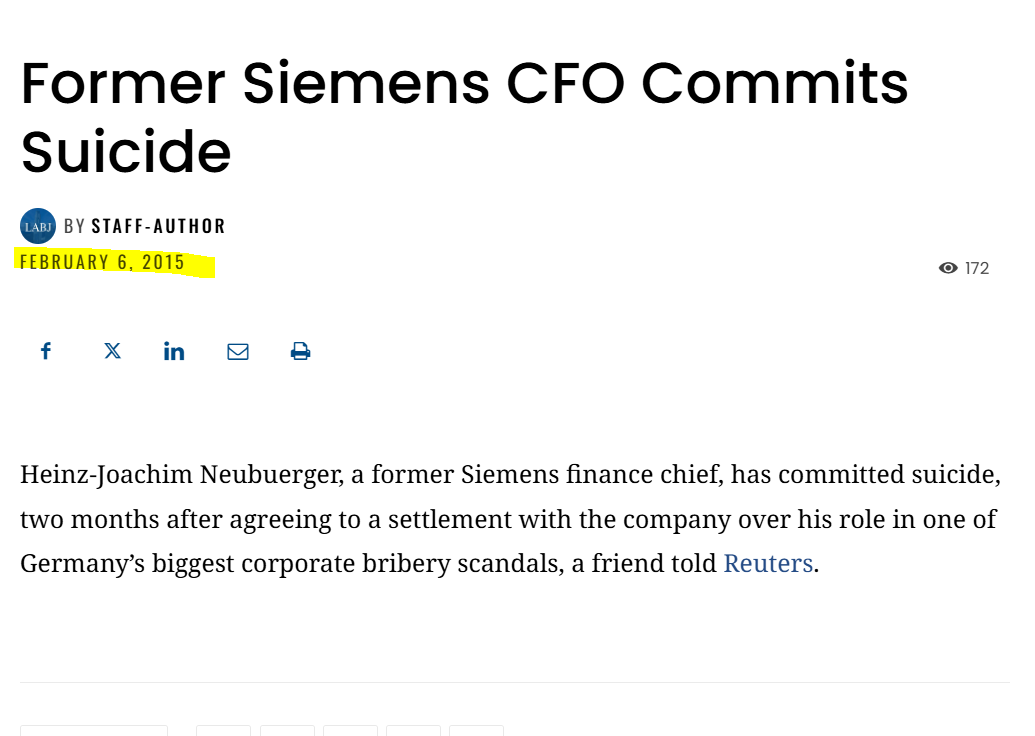
Task: Click the BY label before author name
Action: [x=75, y=226]
